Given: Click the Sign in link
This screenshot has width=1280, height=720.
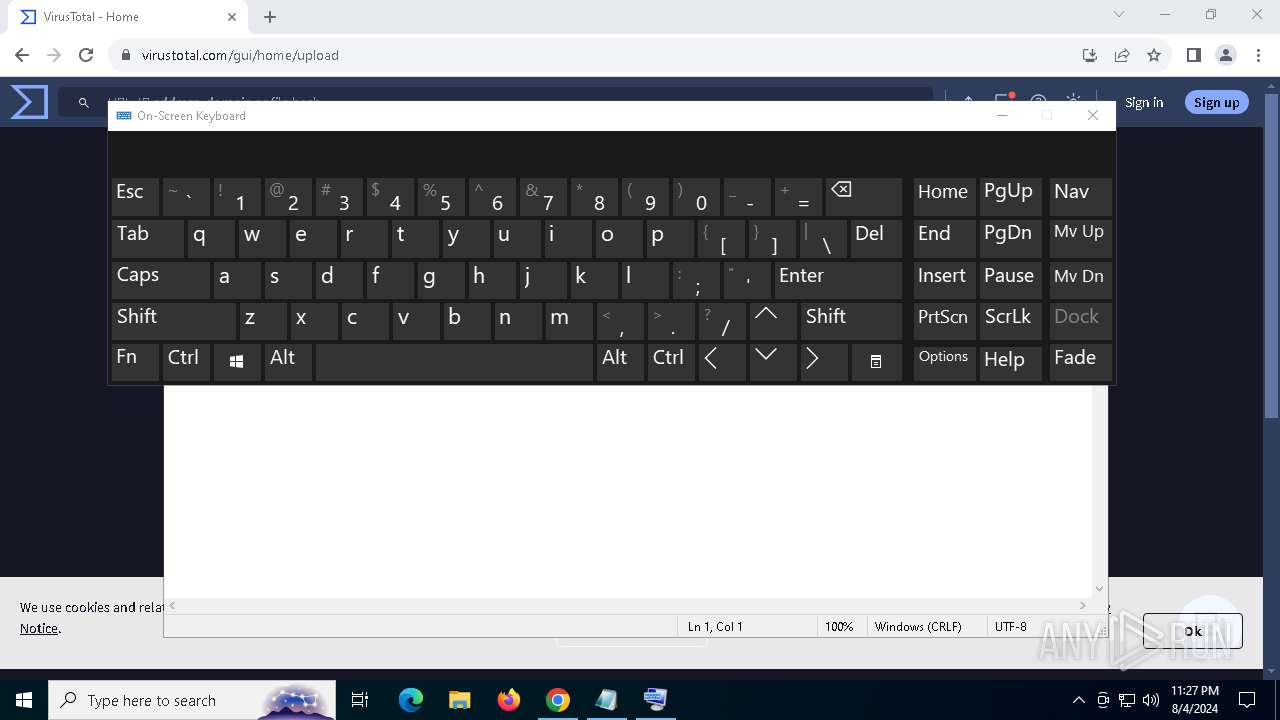Looking at the screenshot, I should 1144,102.
